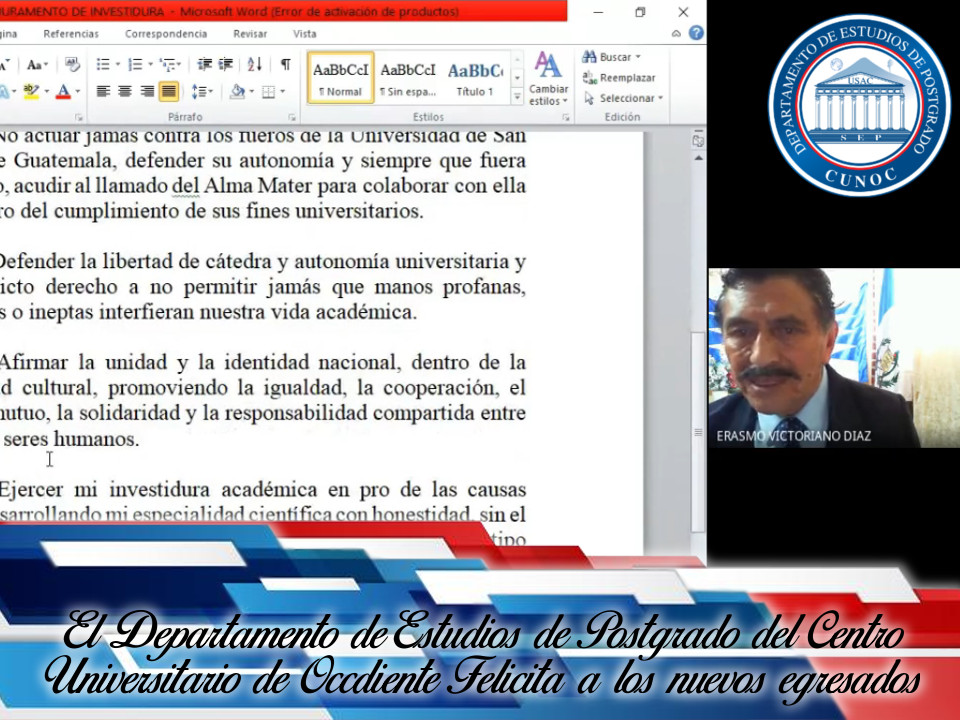Apply the Sin espaciado style
This screenshot has width=960, height=720.
tap(408, 78)
